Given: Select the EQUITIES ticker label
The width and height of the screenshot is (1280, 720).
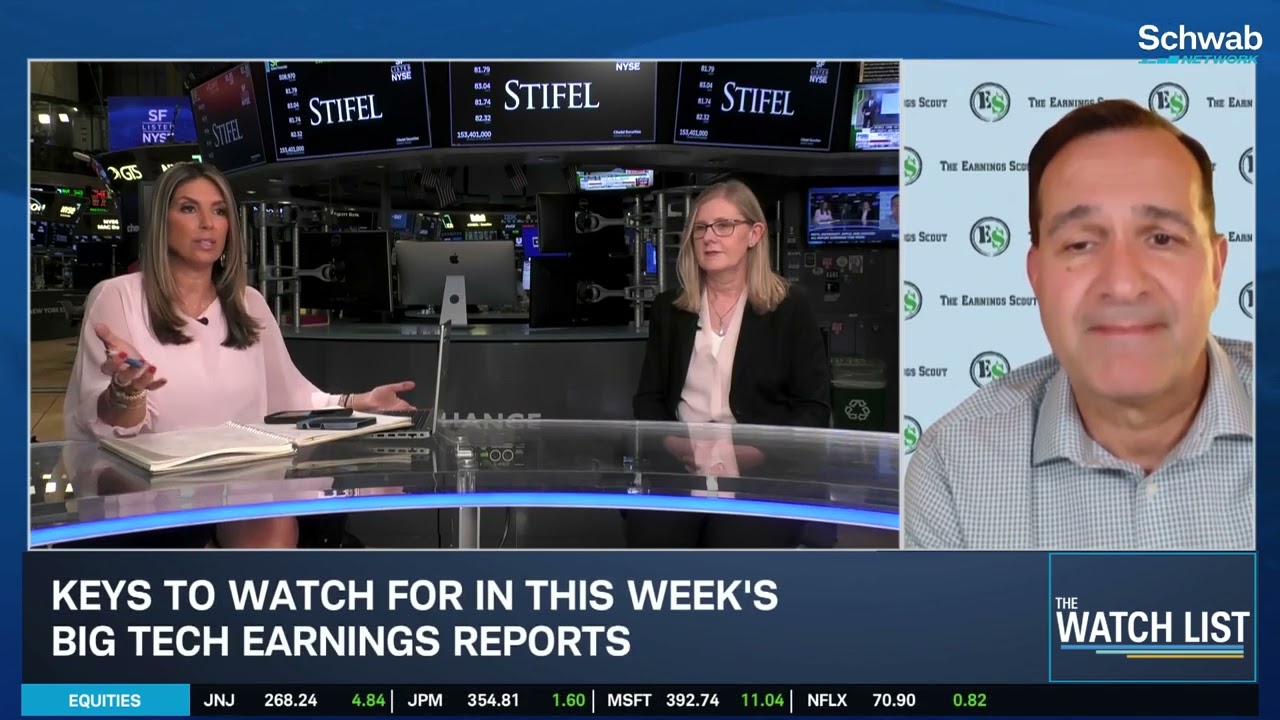Looking at the screenshot, I should 105,700.
